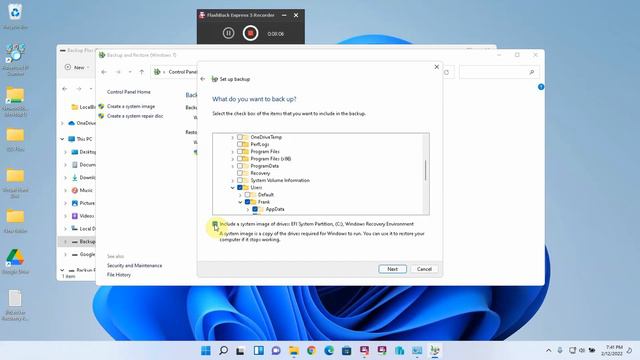The height and width of the screenshot is (360, 640).
Task: Expand OneDrive in File Explorer sidebar
Action: tap(62, 123)
